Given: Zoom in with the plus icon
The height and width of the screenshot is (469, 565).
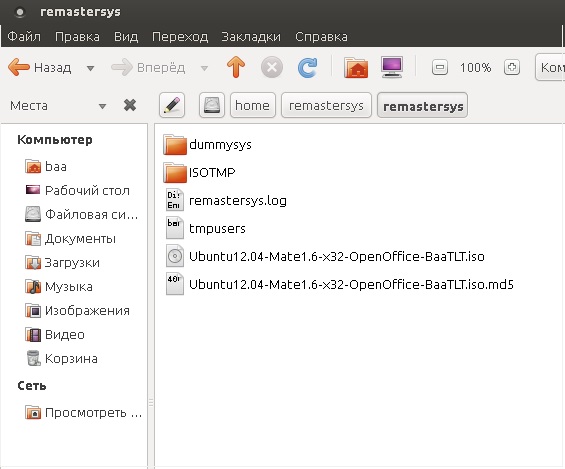Looking at the screenshot, I should click(512, 68).
